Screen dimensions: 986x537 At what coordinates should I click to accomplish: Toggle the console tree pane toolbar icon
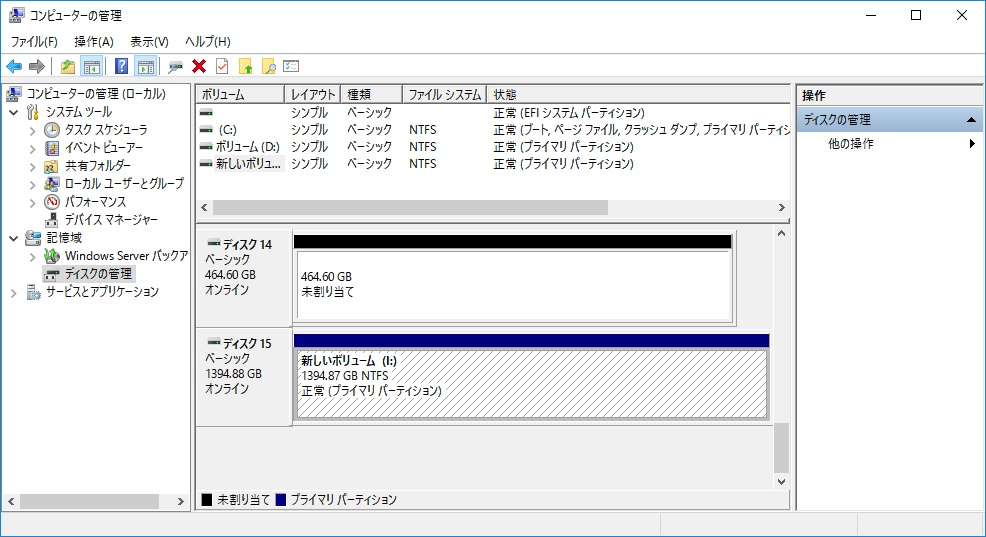[x=92, y=66]
